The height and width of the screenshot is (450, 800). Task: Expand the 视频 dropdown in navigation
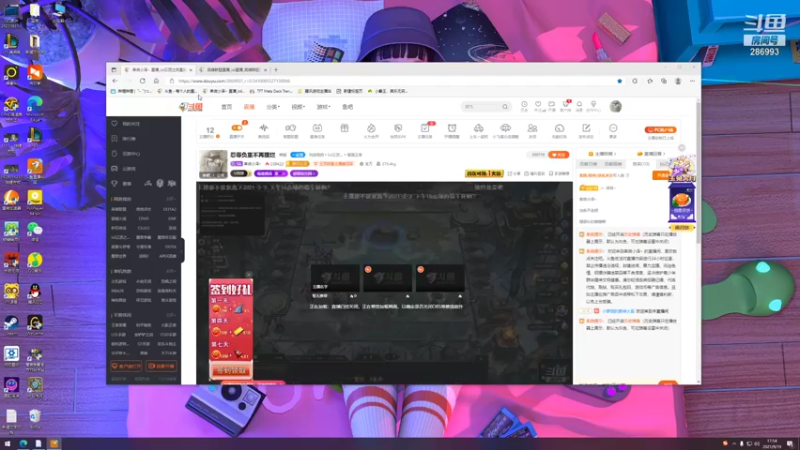[298, 107]
